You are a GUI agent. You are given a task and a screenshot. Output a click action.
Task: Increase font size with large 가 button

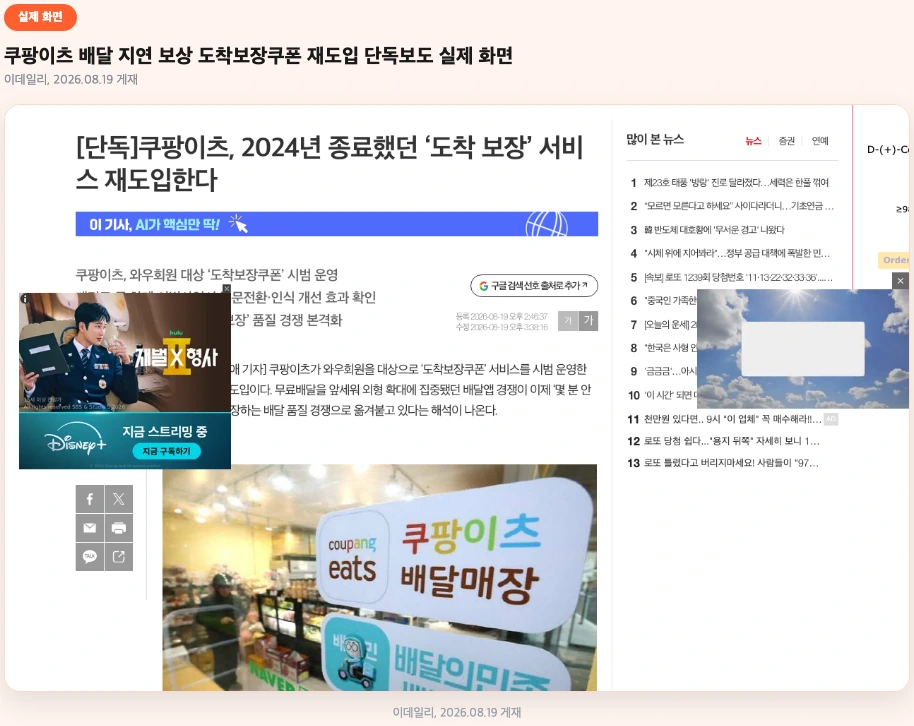(x=589, y=321)
